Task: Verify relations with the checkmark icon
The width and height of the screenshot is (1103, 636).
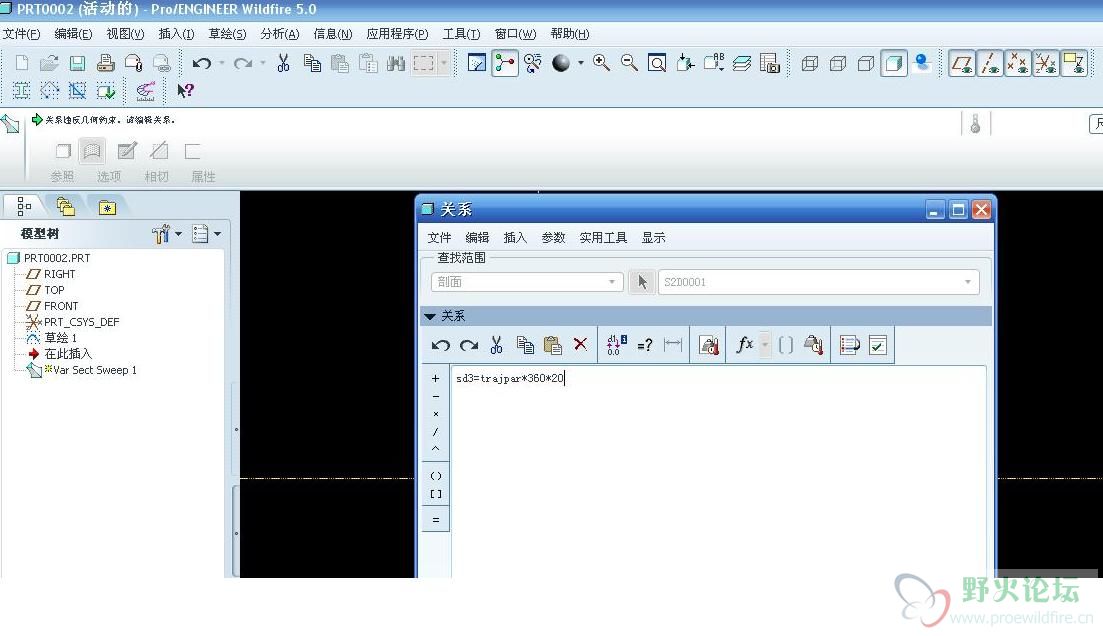Action: [x=878, y=345]
